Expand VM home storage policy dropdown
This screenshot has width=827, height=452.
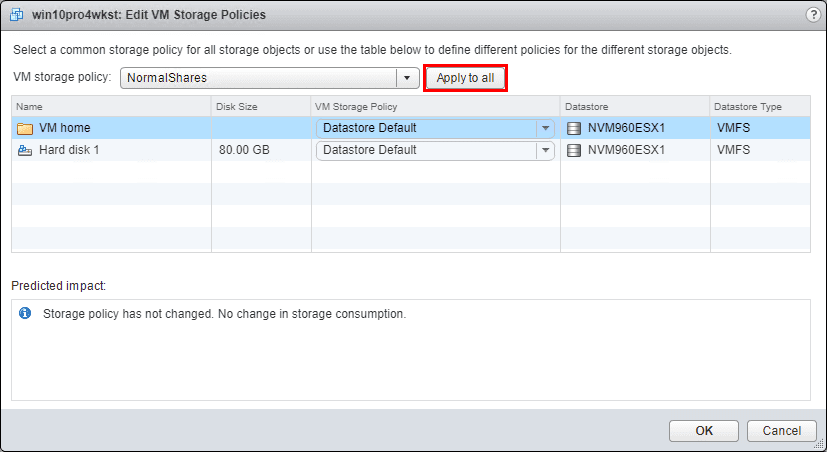tap(545, 128)
